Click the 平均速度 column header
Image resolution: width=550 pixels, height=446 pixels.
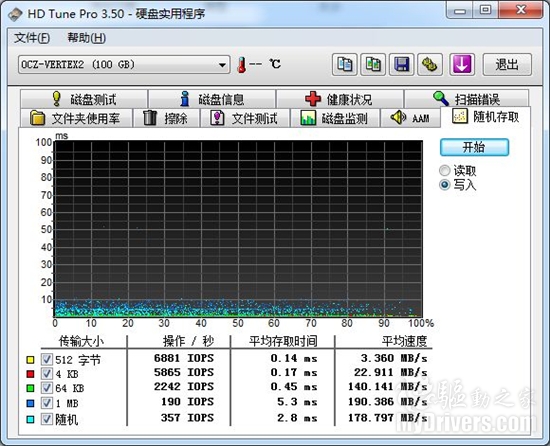point(404,341)
